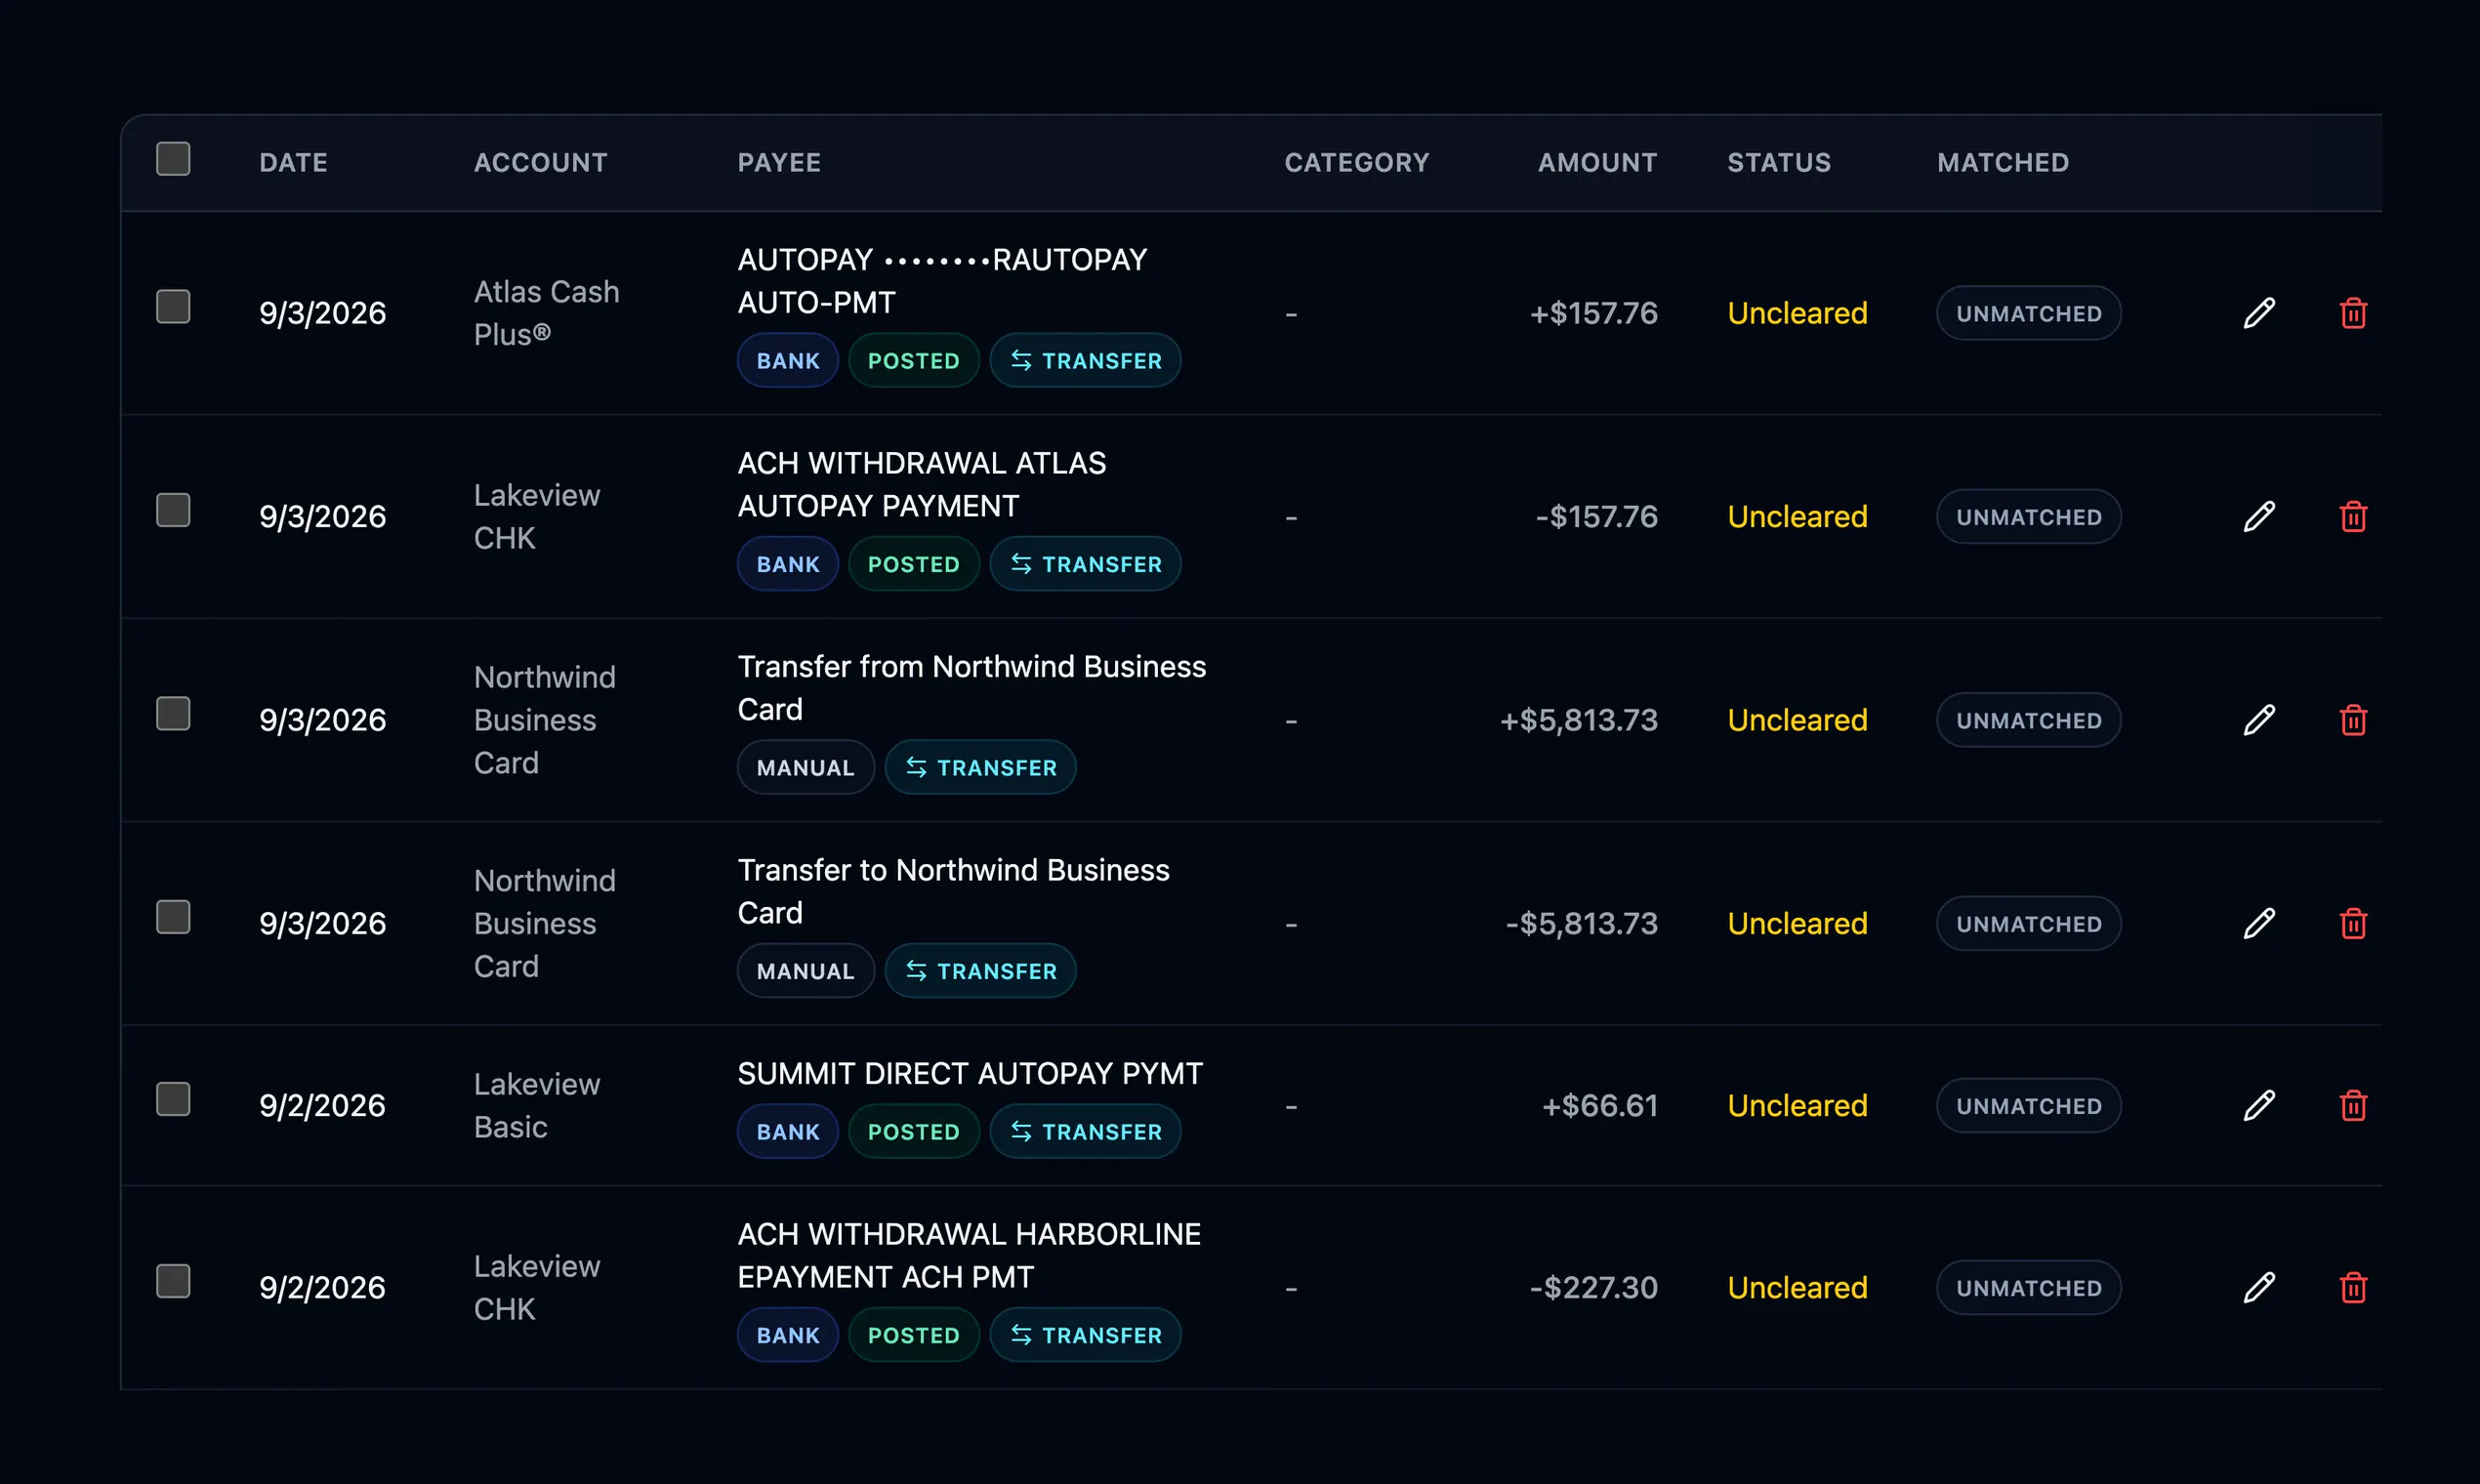Click the Manual tag on Transfer to Northwind
Image resolution: width=2480 pixels, height=1484 pixels.
(x=805, y=970)
